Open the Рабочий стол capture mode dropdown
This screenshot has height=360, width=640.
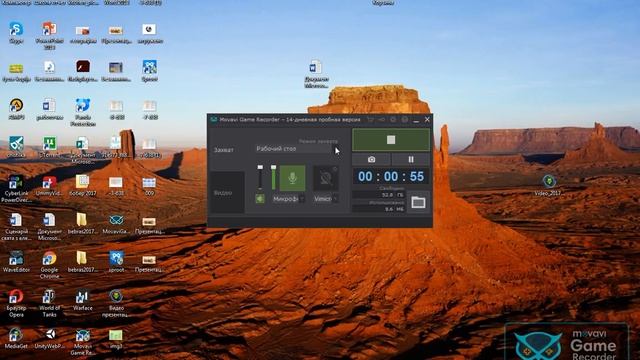coord(297,149)
